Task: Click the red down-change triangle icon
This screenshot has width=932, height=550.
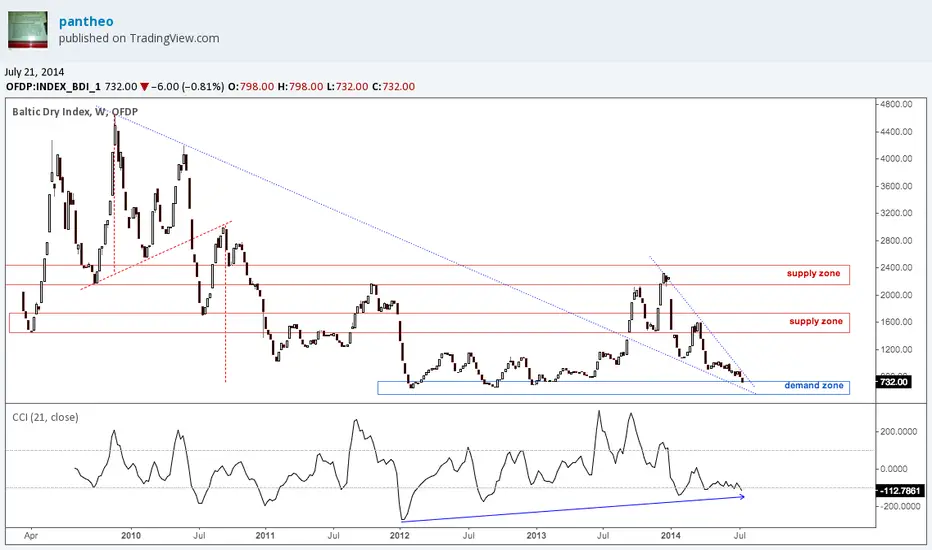Action: pos(144,87)
